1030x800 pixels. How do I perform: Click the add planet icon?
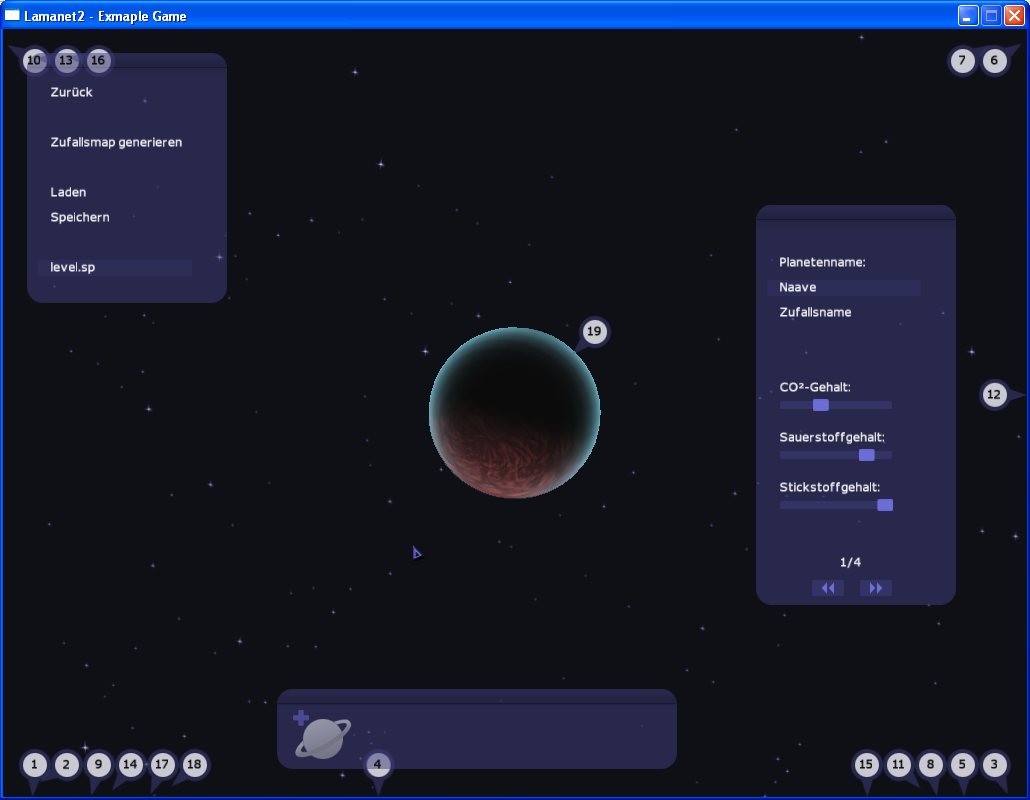coord(321,736)
